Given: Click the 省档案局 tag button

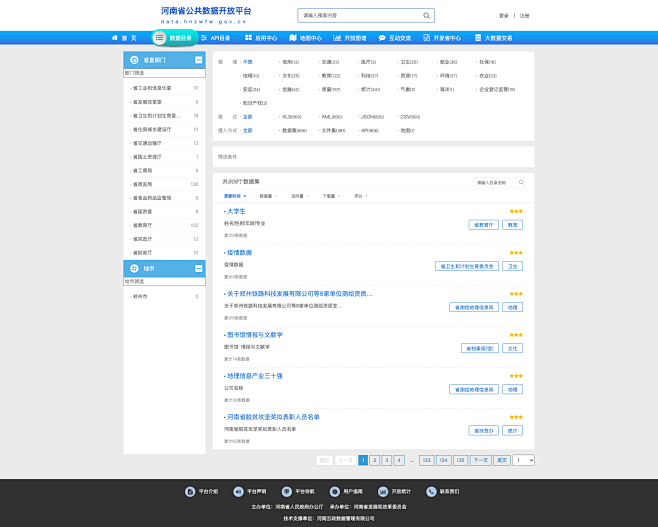Looking at the screenshot, I should (x=480, y=348).
